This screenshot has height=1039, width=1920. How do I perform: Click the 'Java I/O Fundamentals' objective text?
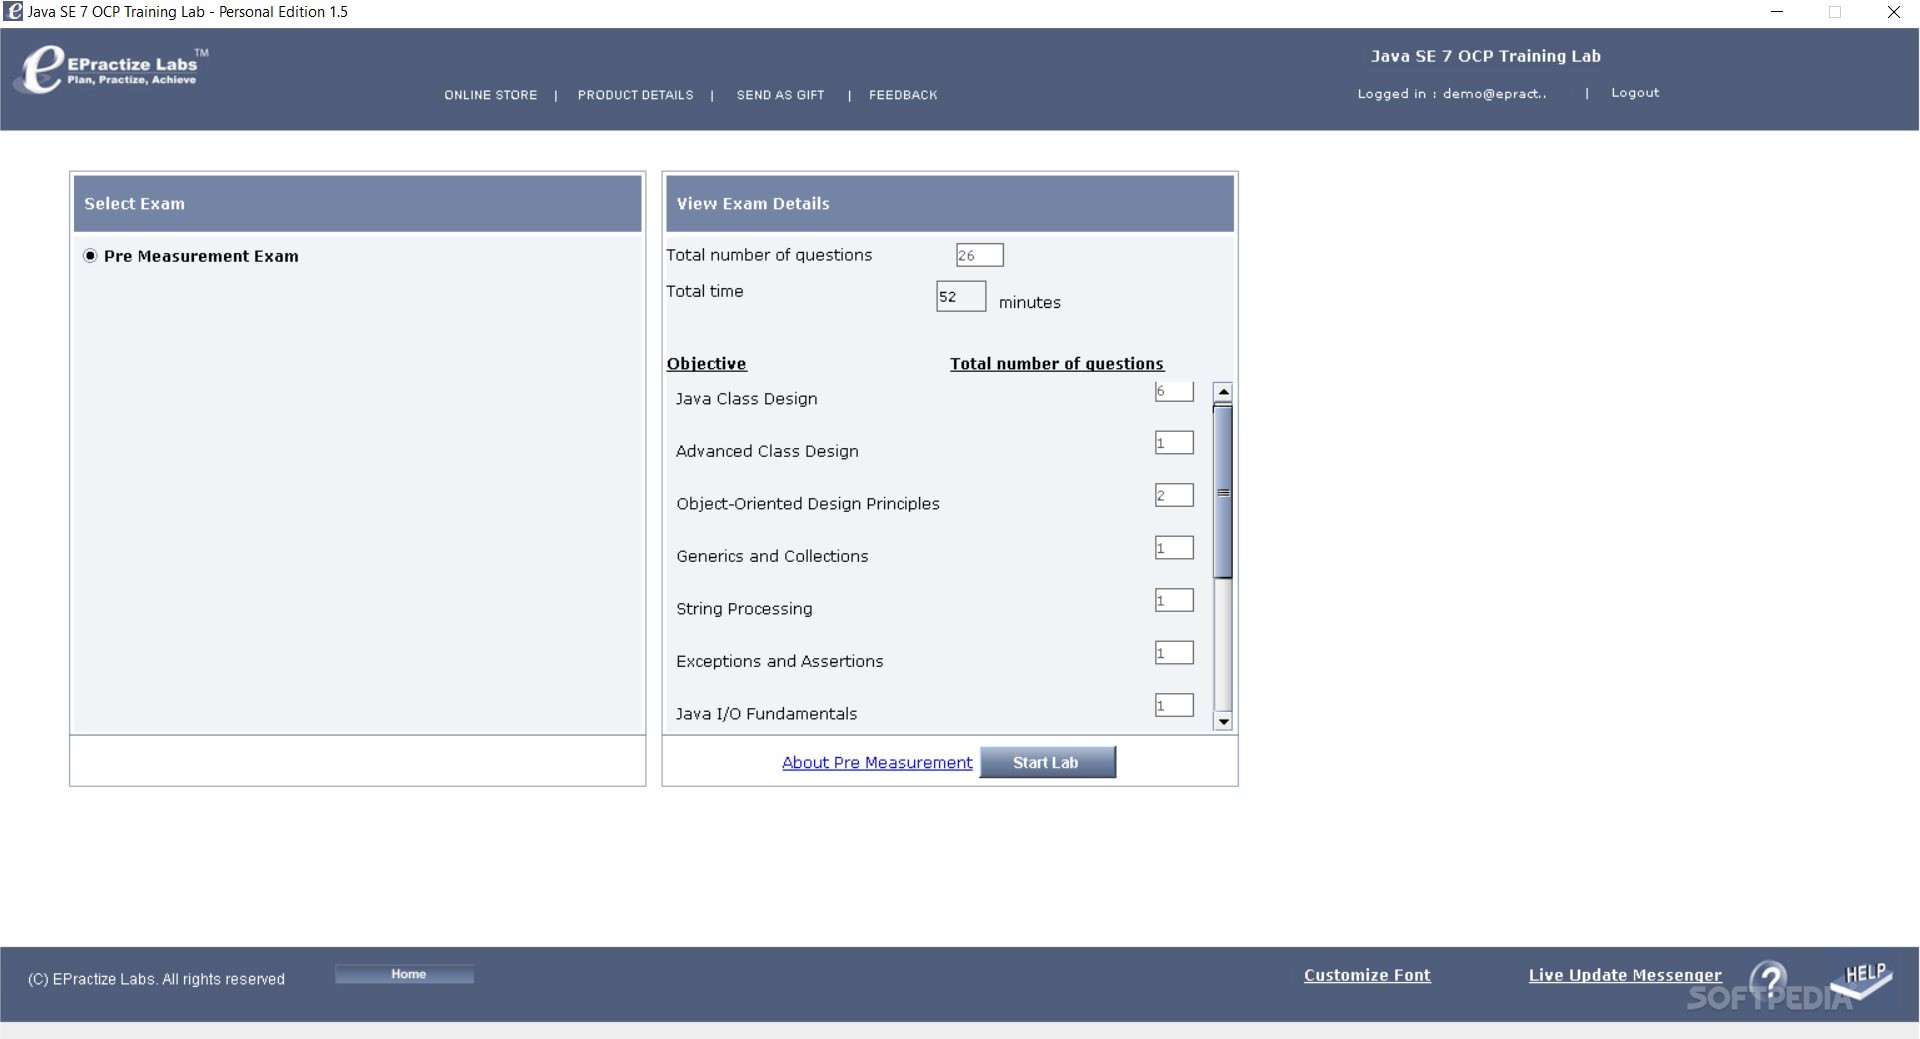point(766,714)
